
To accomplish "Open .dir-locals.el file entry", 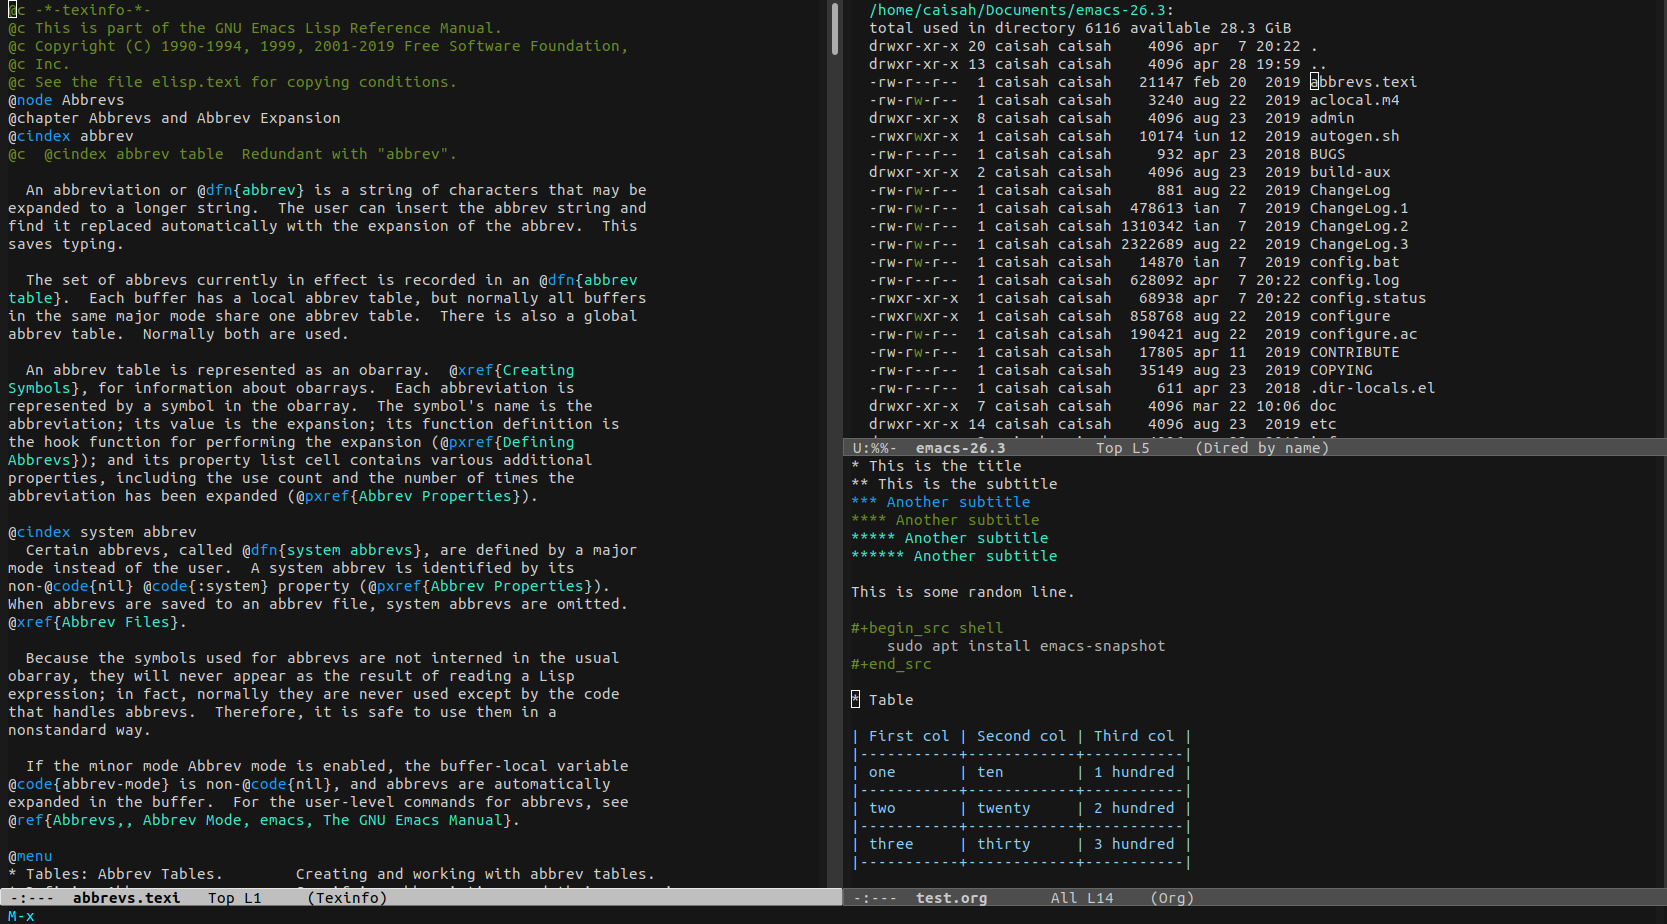I will (x=1373, y=388).
